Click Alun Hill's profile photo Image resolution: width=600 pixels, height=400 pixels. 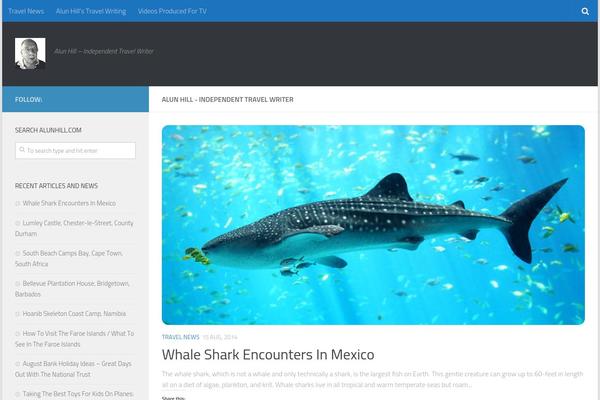pos(30,54)
